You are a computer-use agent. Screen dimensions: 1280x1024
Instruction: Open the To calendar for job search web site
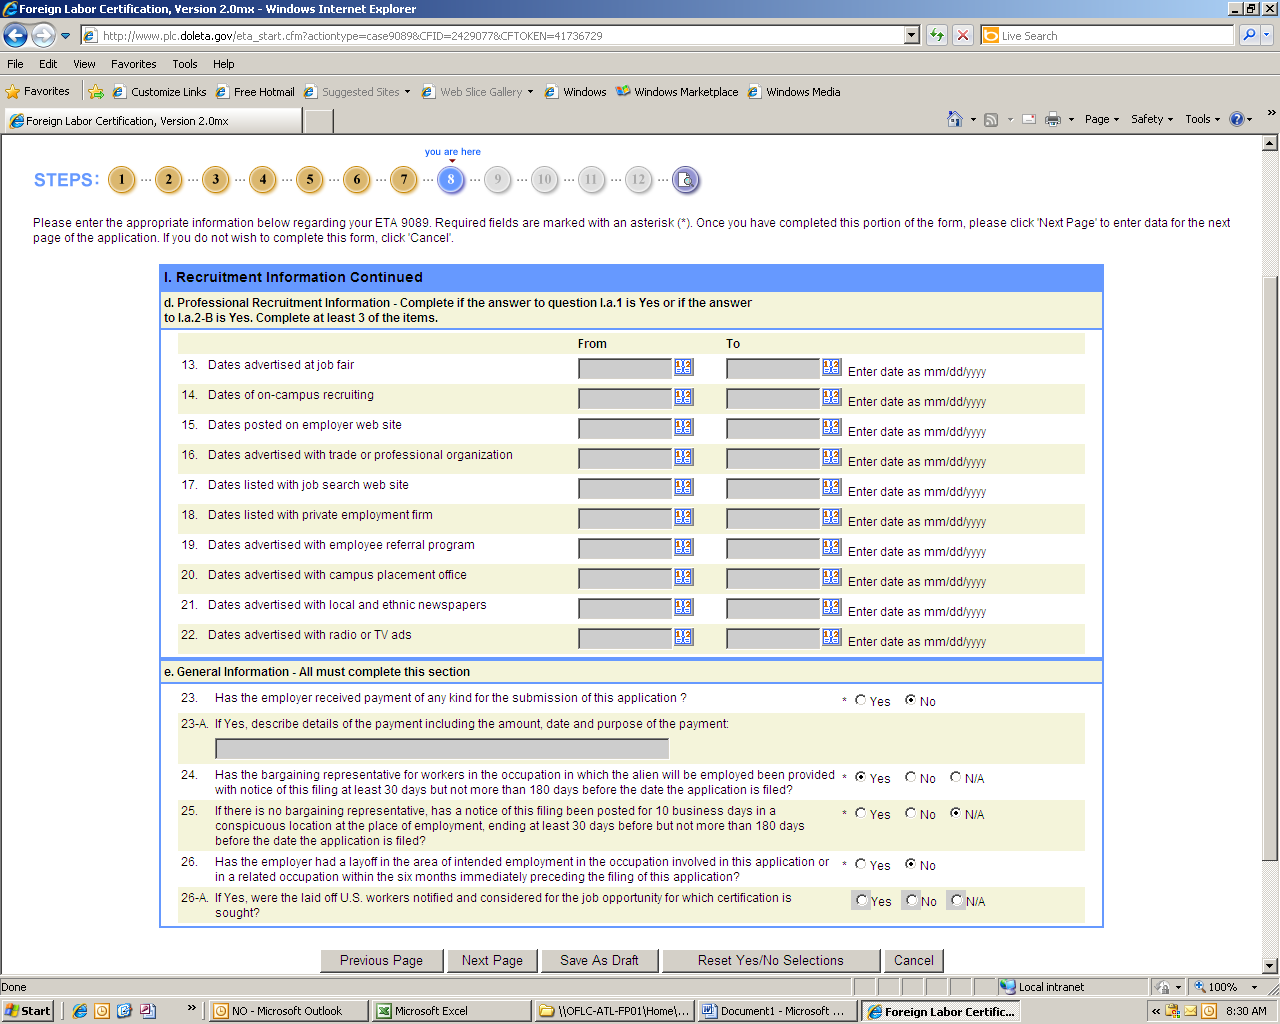832,487
